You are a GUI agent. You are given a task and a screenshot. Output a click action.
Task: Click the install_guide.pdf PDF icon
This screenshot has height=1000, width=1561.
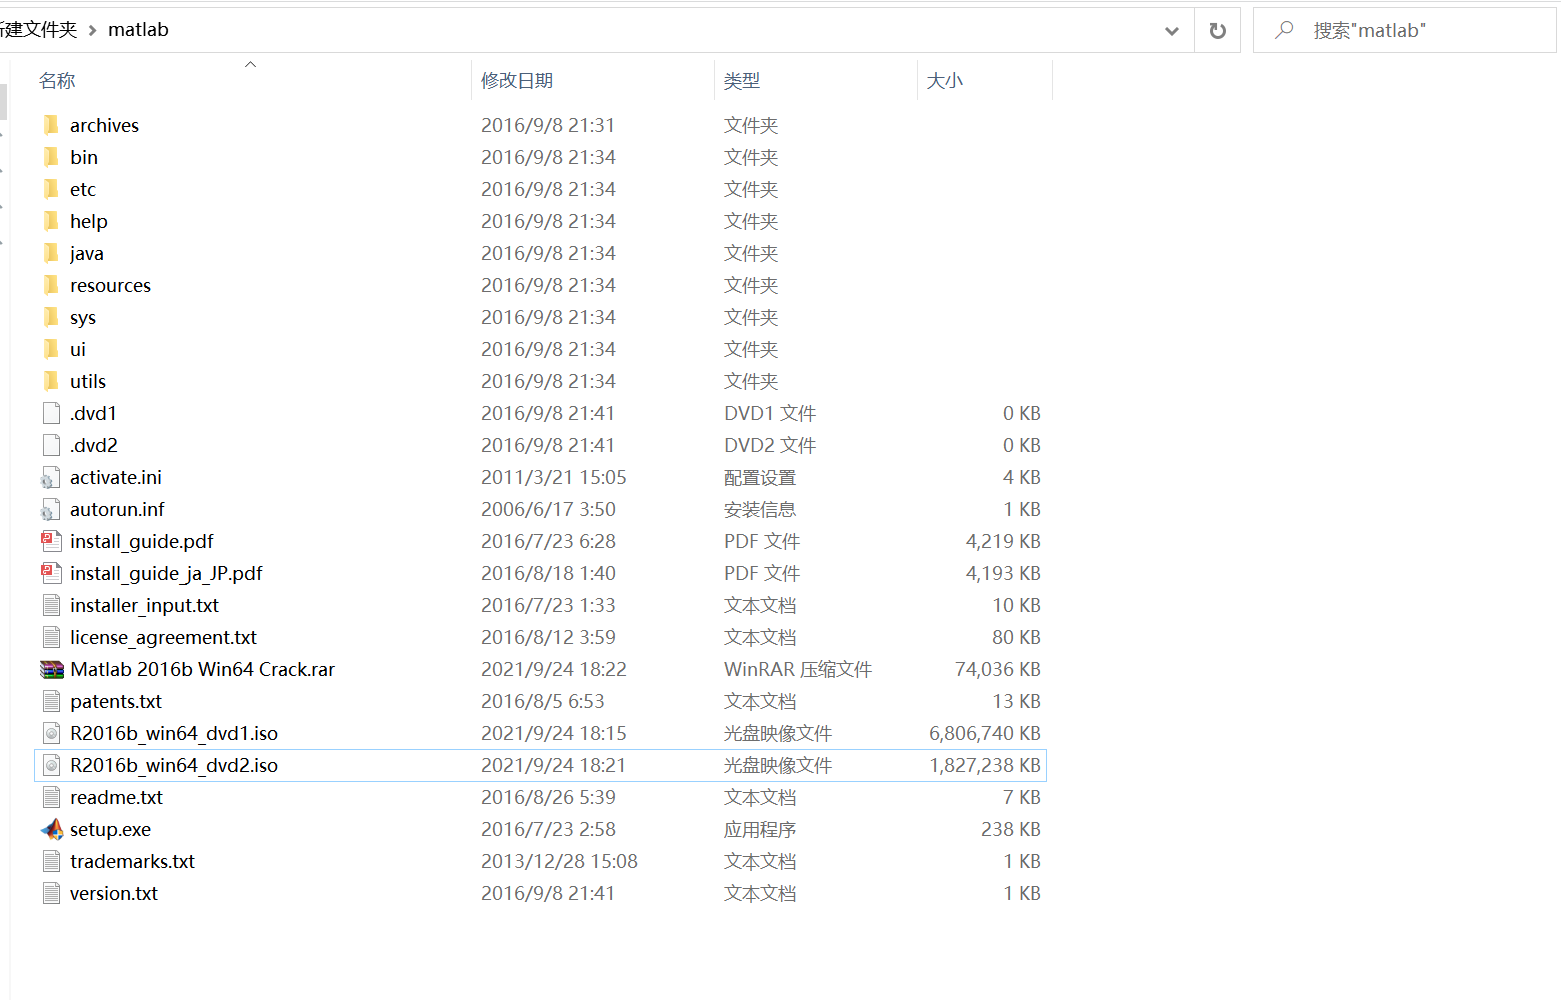[51, 541]
